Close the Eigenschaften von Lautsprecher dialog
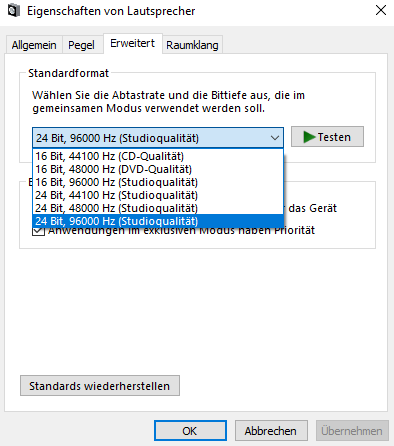Image resolution: width=394 pixels, height=446 pixels. [x=381, y=10]
